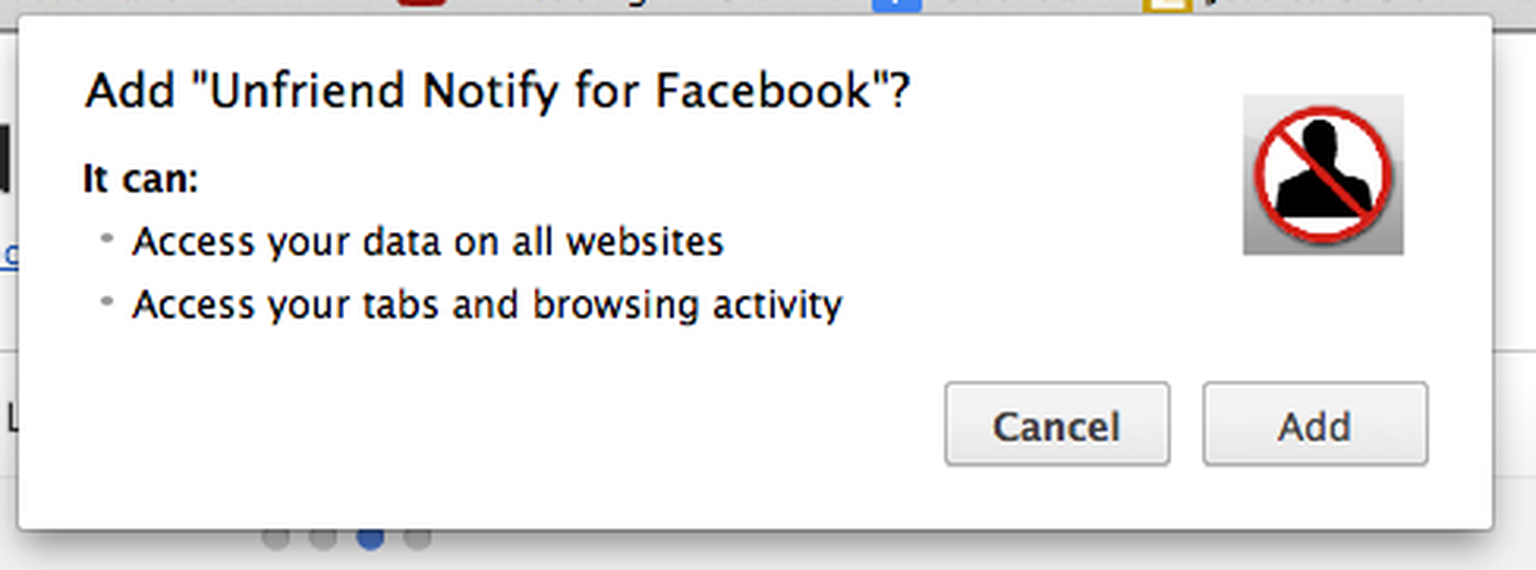Confirm installation with the Add button
The height and width of the screenshot is (570, 1536).
(x=1315, y=424)
